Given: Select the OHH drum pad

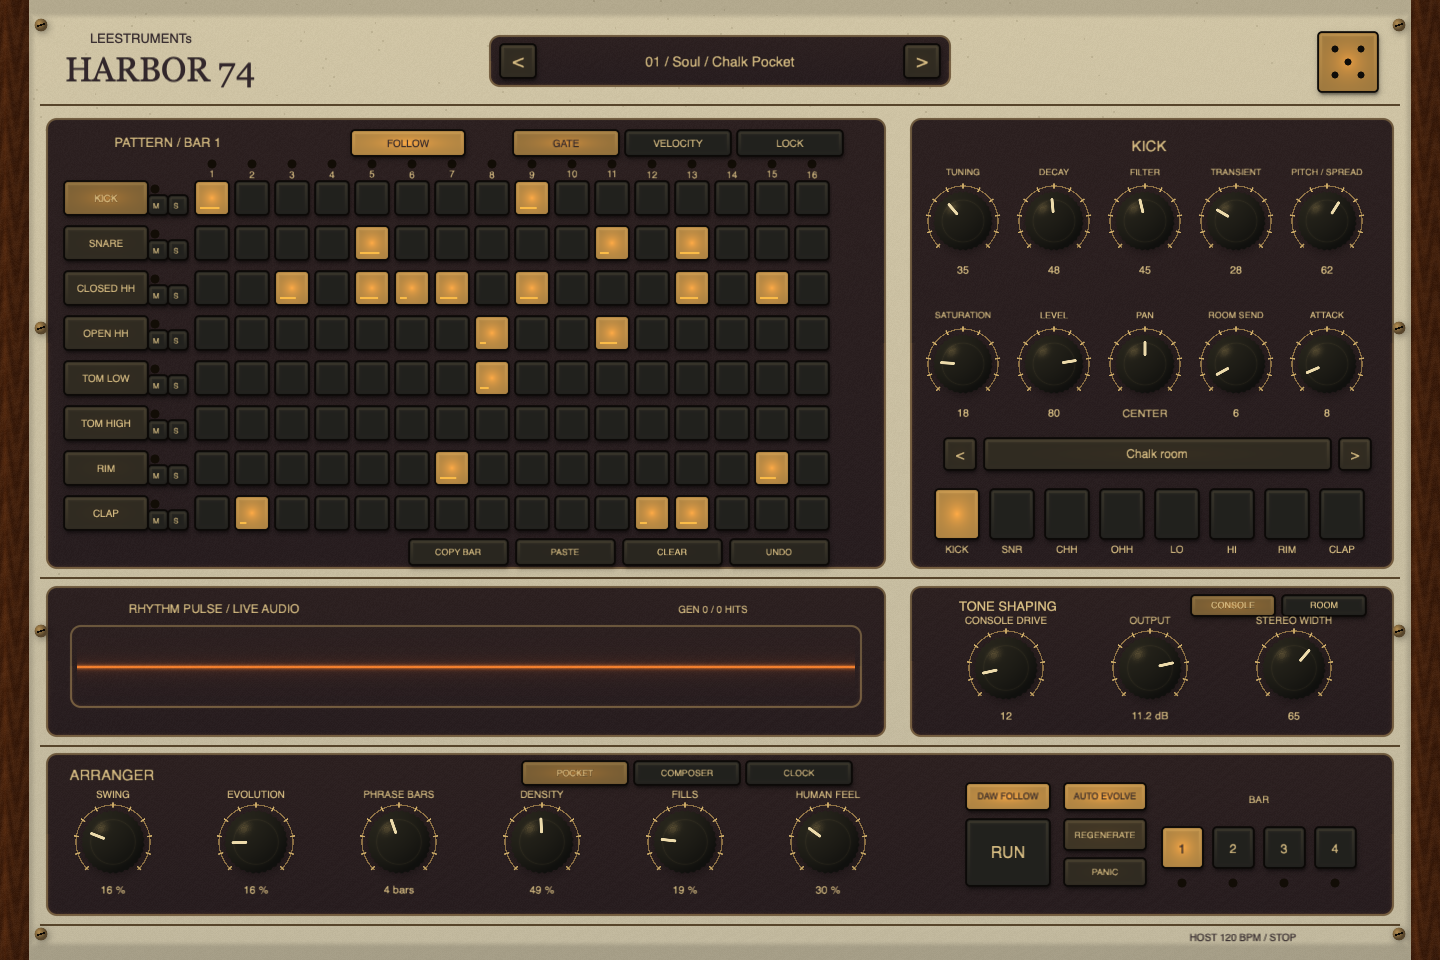Looking at the screenshot, I should point(1122,514).
